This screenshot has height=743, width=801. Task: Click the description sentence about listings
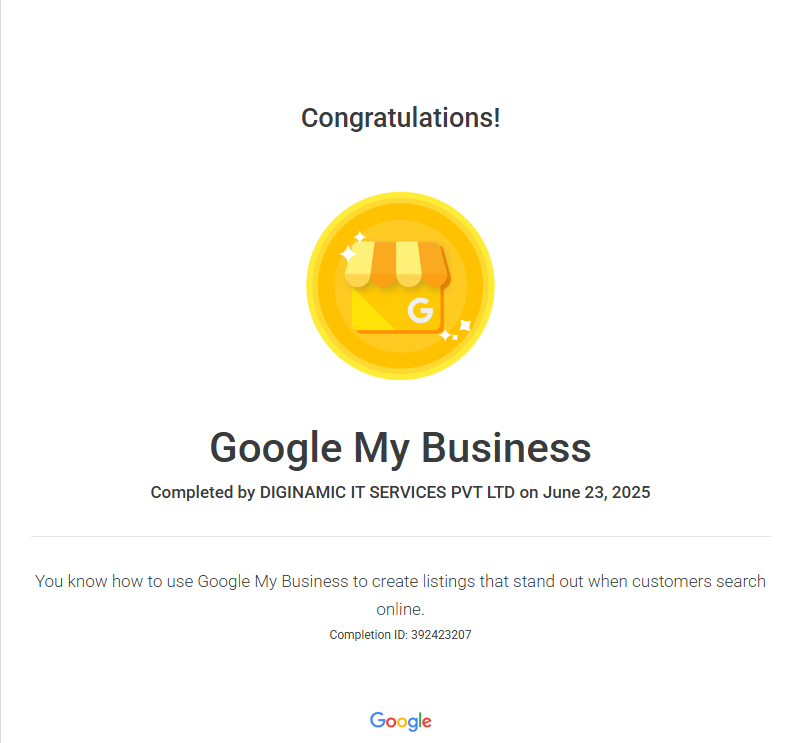click(400, 595)
